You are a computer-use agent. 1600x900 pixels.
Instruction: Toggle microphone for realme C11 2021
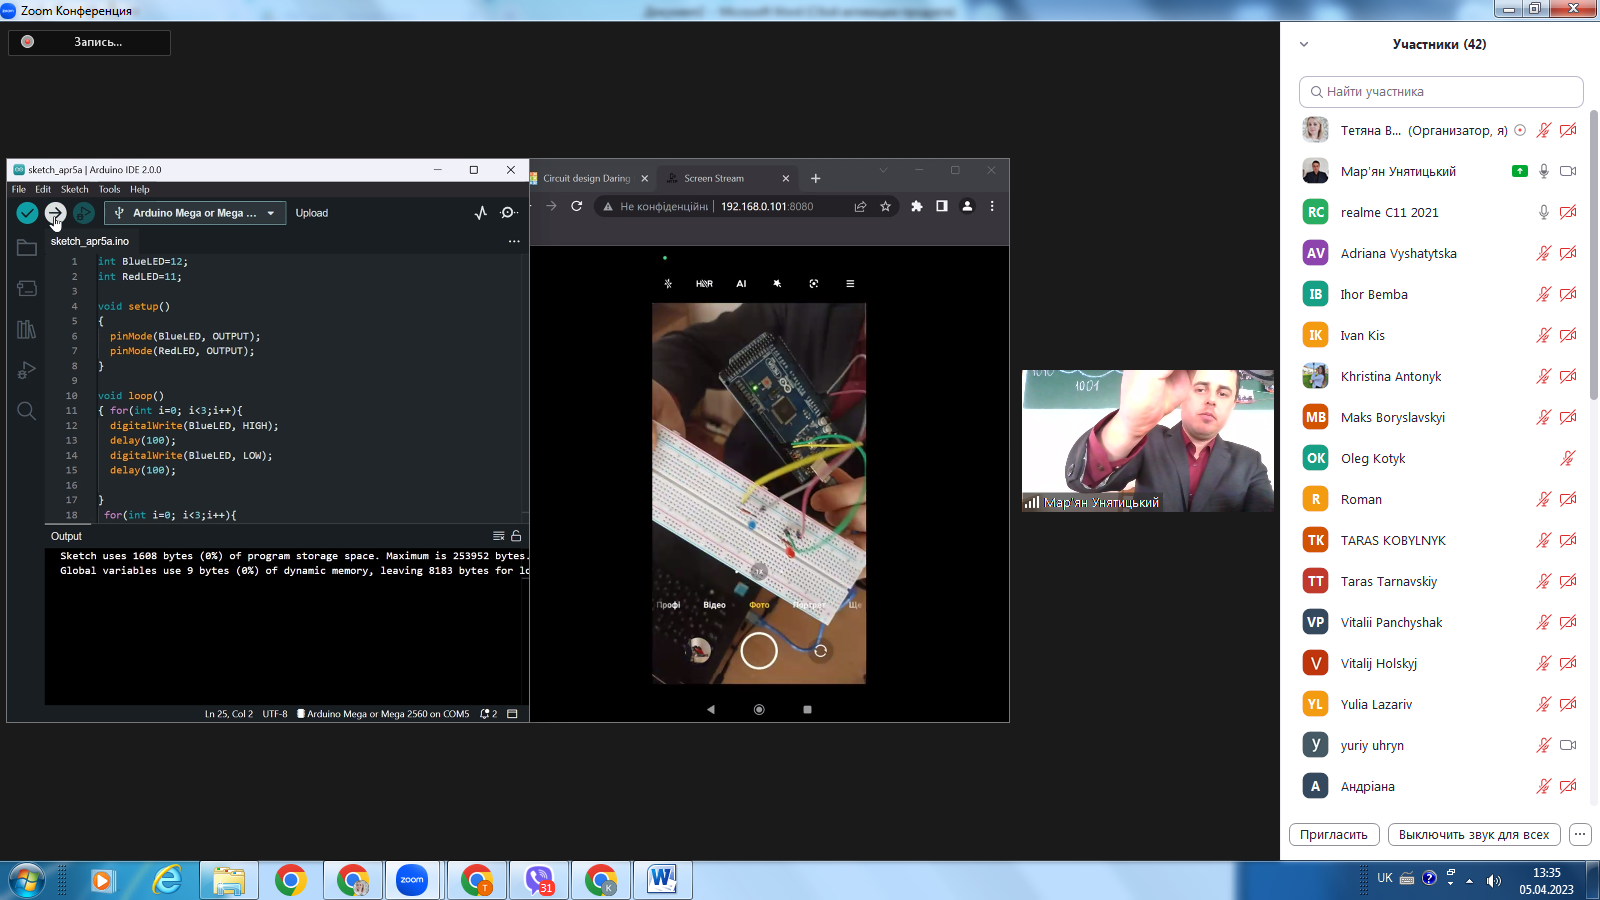pos(1544,213)
